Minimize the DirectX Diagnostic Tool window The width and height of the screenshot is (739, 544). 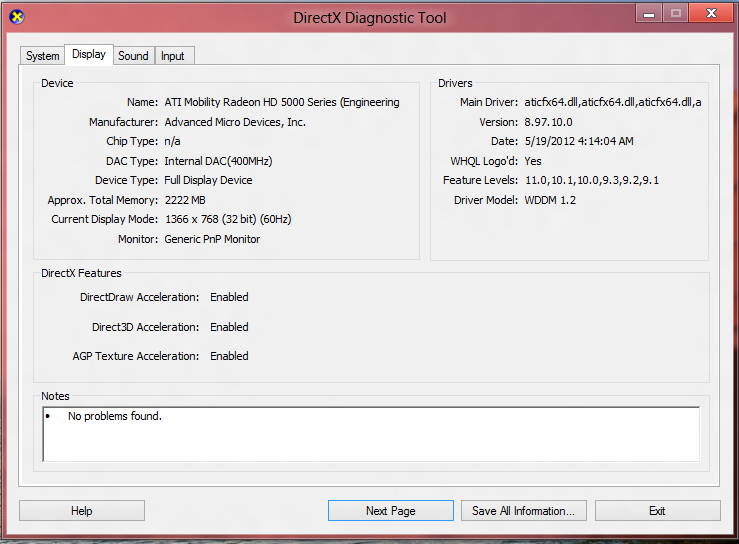pyautogui.click(x=649, y=13)
